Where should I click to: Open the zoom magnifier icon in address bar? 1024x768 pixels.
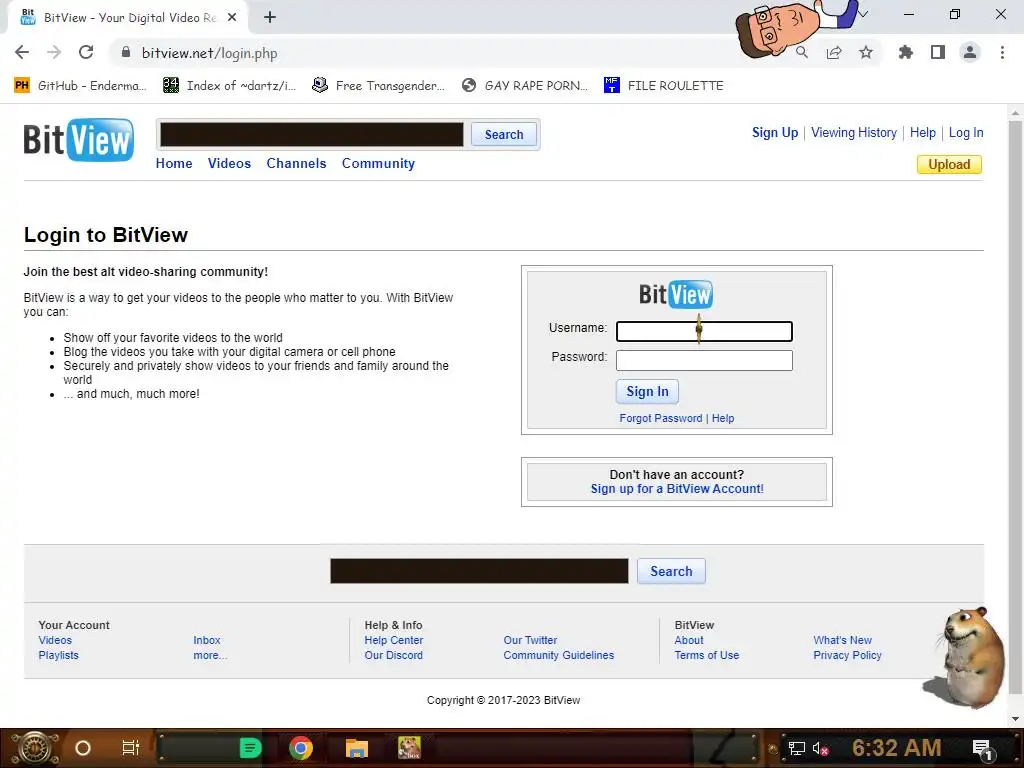point(802,52)
